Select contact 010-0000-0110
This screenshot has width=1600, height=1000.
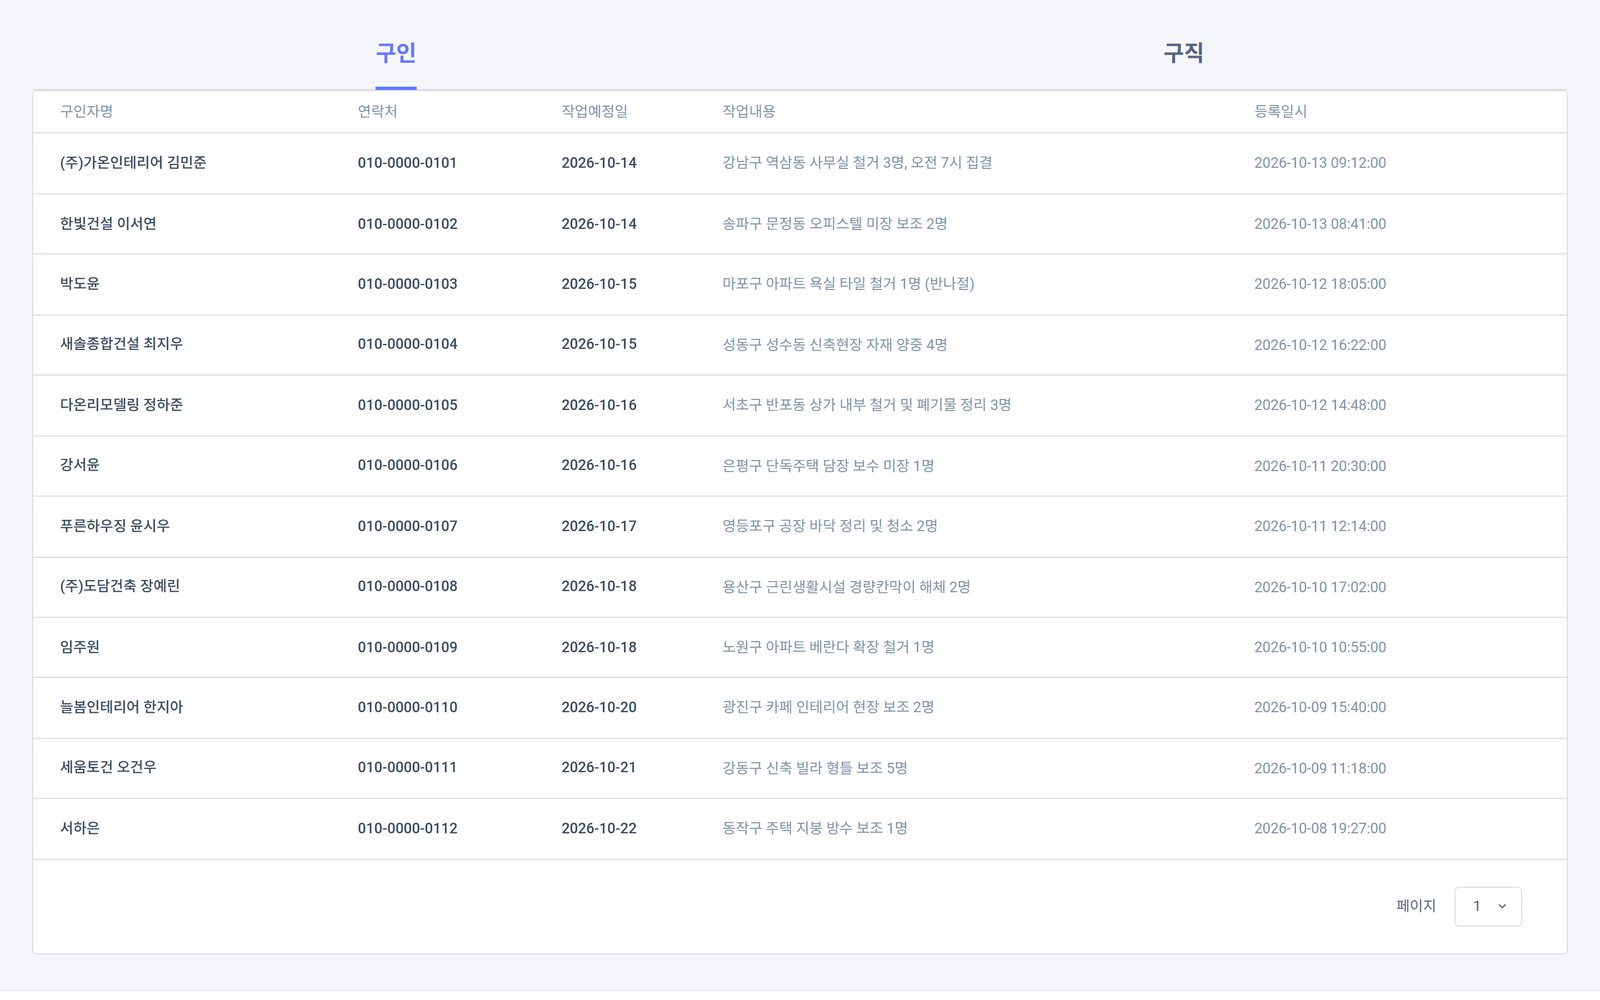407,707
